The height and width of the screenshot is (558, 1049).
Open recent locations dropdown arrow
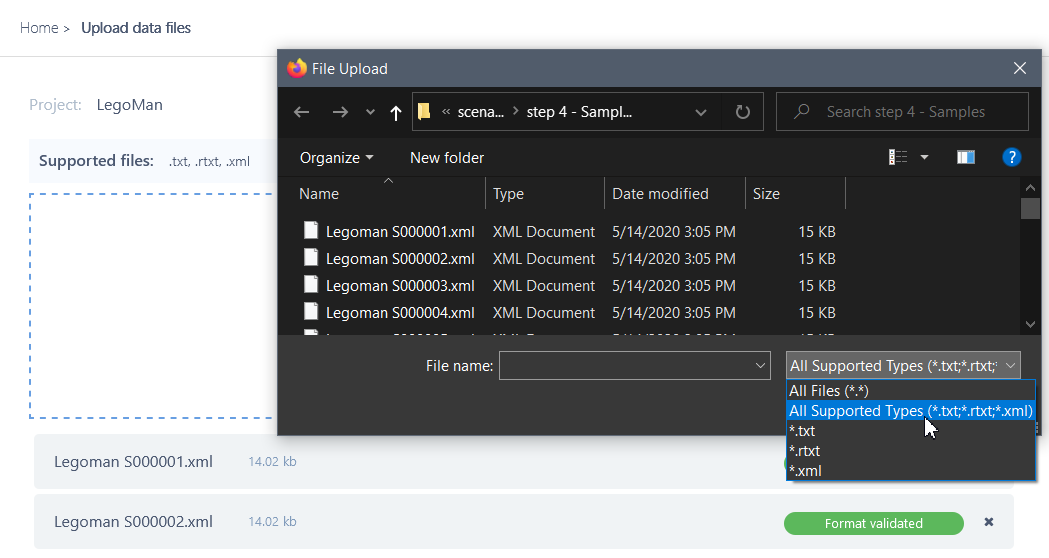[x=370, y=112]
